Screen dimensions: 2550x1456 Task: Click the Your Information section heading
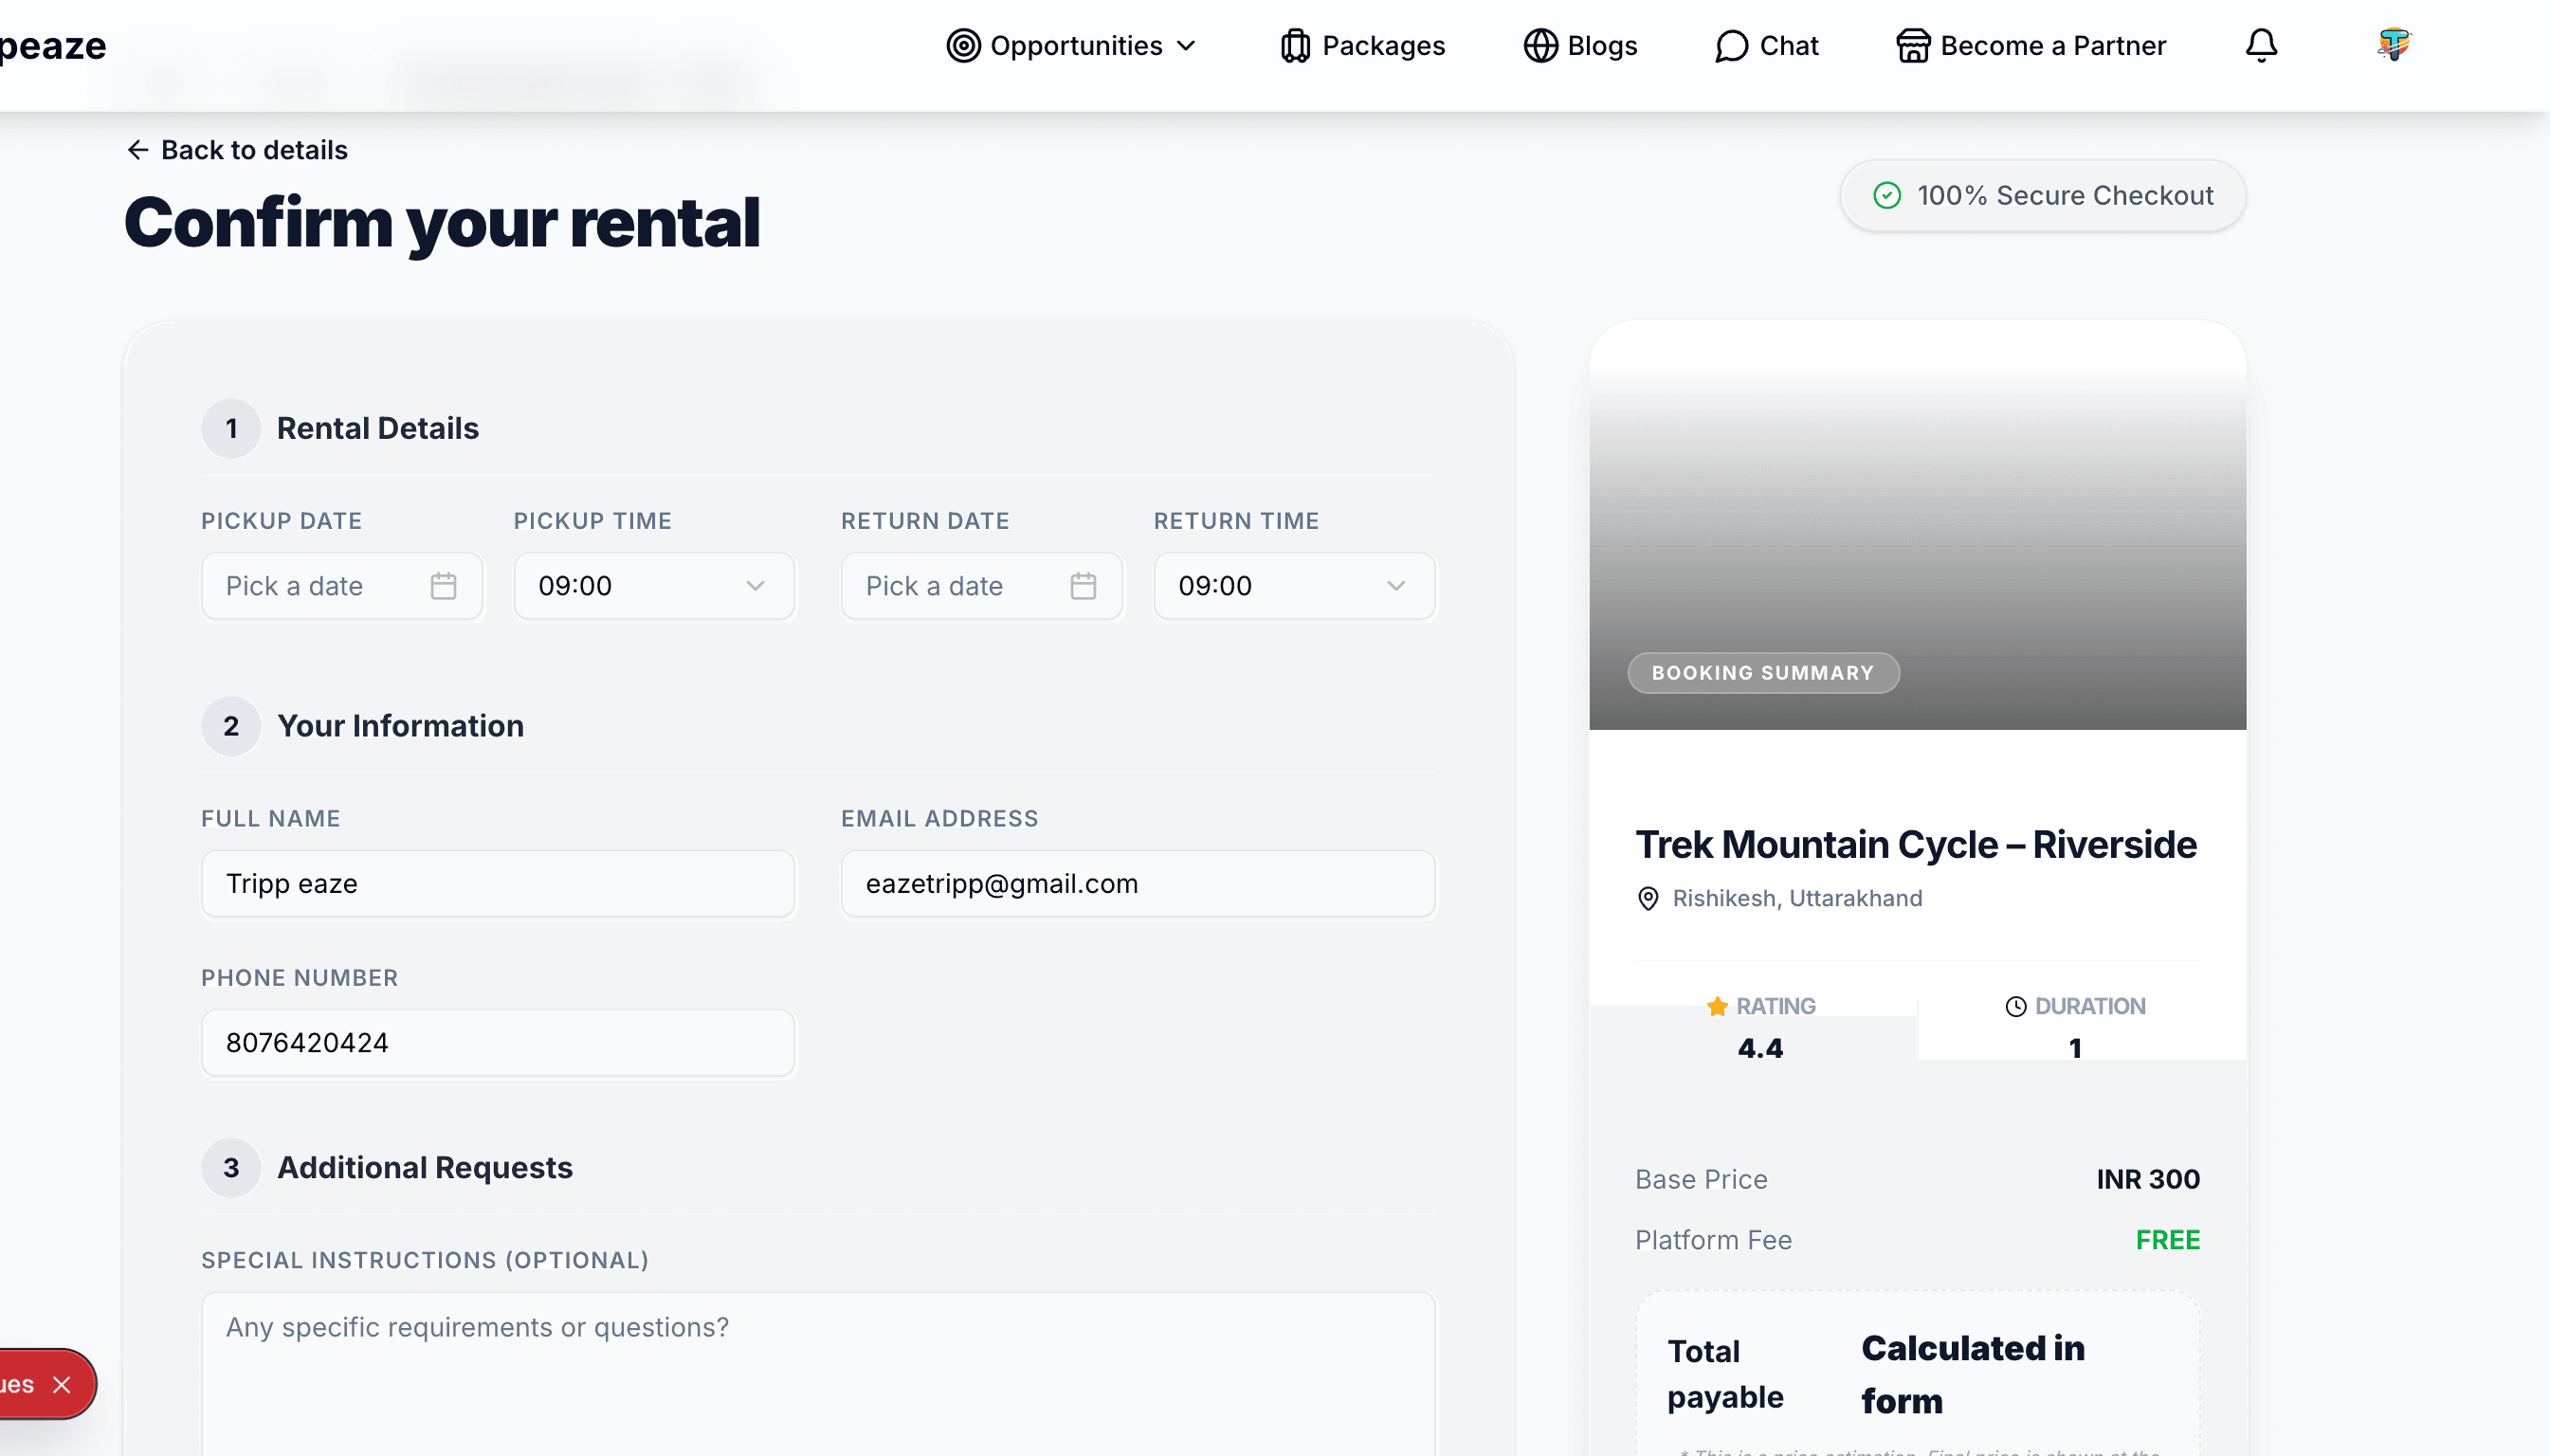[x=400, y=726]
